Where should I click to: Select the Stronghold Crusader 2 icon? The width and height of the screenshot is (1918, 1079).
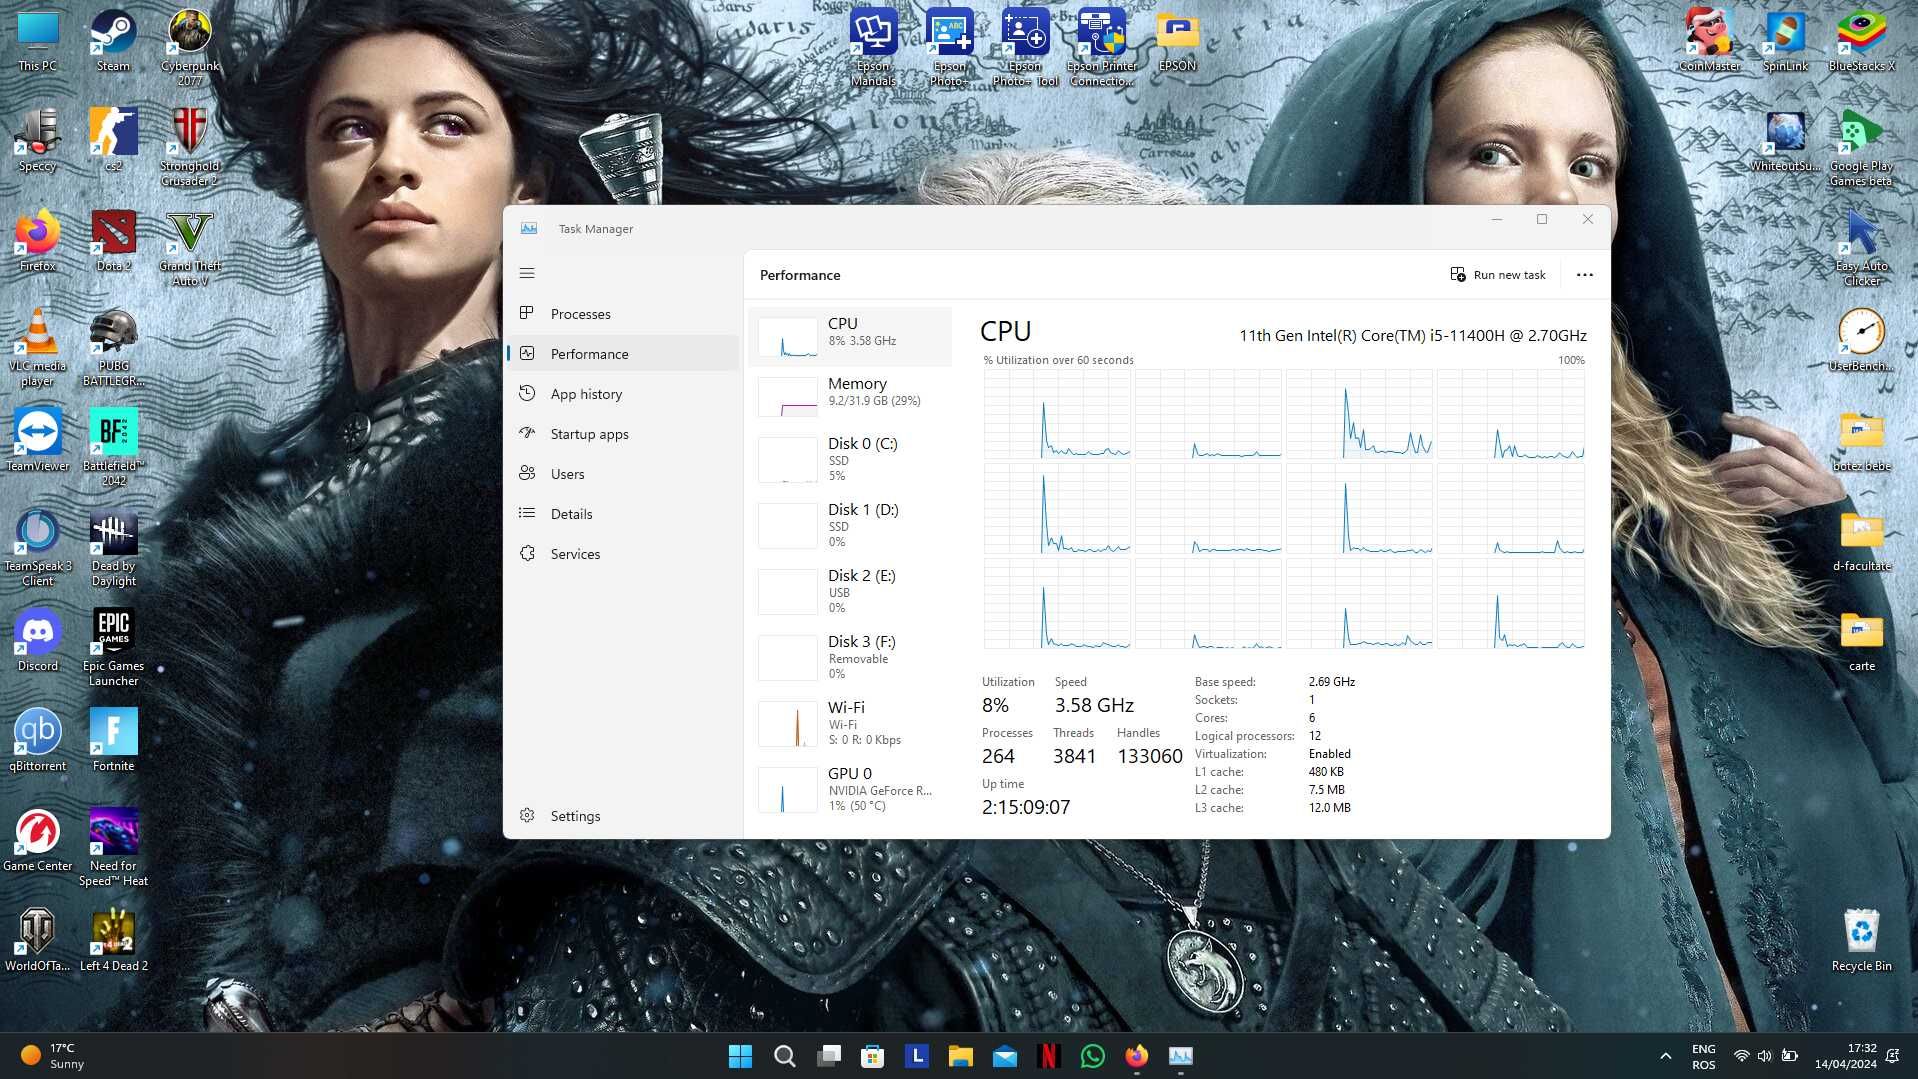click(190, 148)
